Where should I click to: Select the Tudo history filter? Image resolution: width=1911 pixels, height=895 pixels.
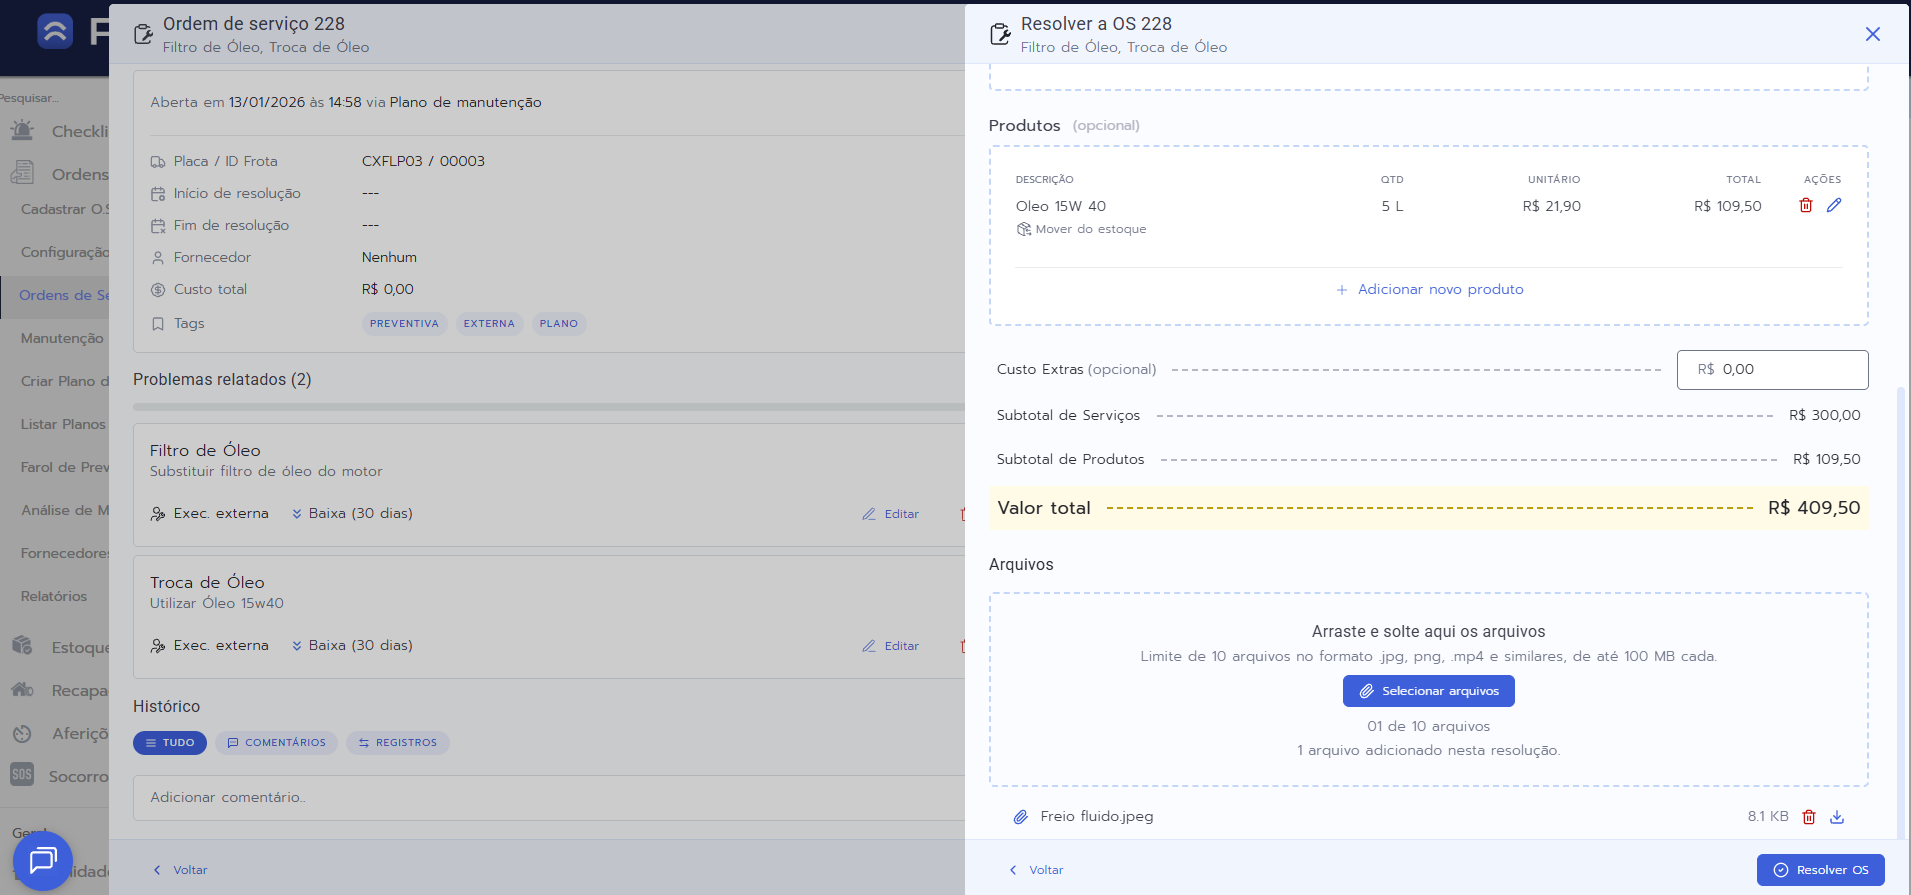170,743
